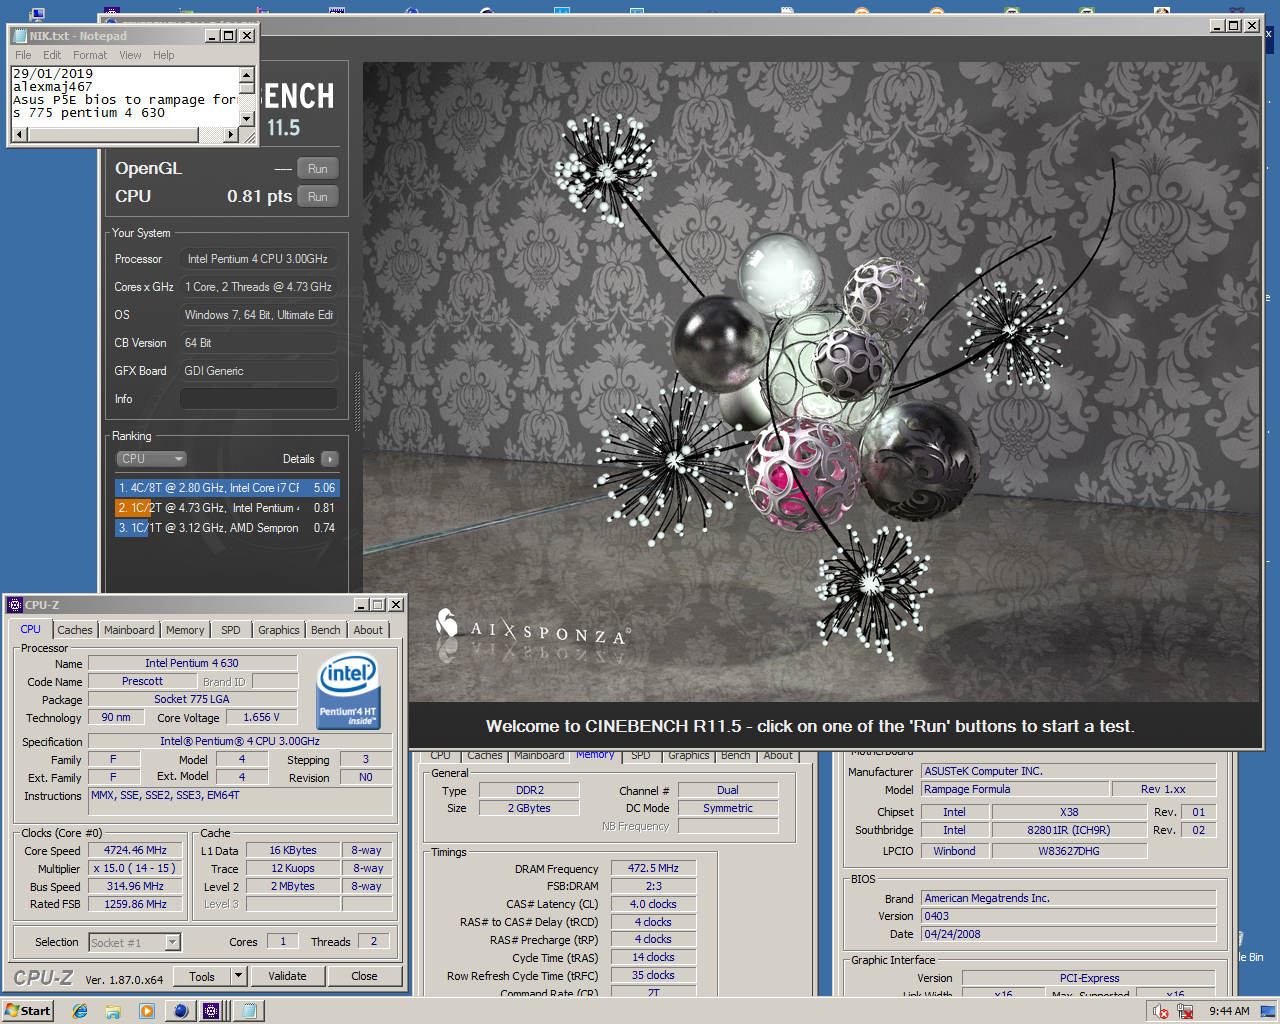1280x1024 pixels.
Task: Switch to CPU-Z via its taskbar icon
Action: [212, 1011]
